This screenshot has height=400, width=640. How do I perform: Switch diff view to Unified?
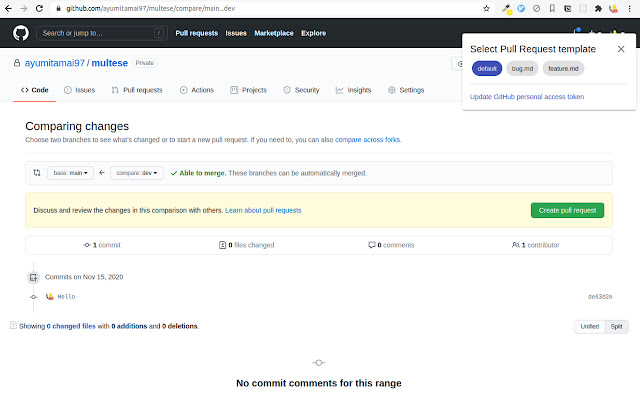pyautogui.click(x=589, y=327)
